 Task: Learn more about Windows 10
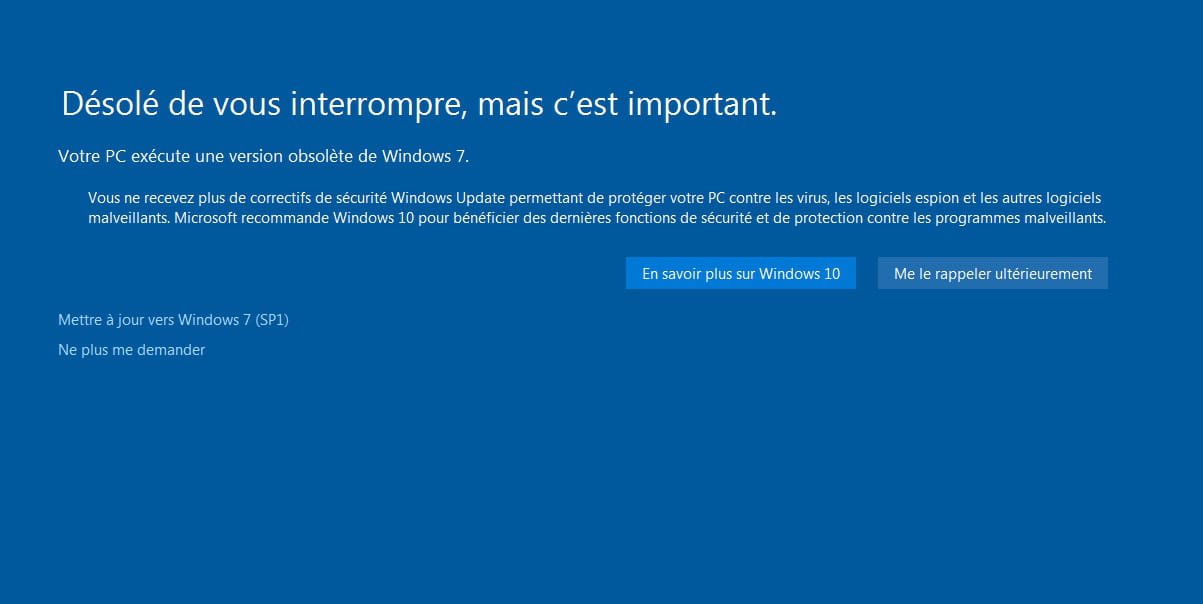point(741,273)
